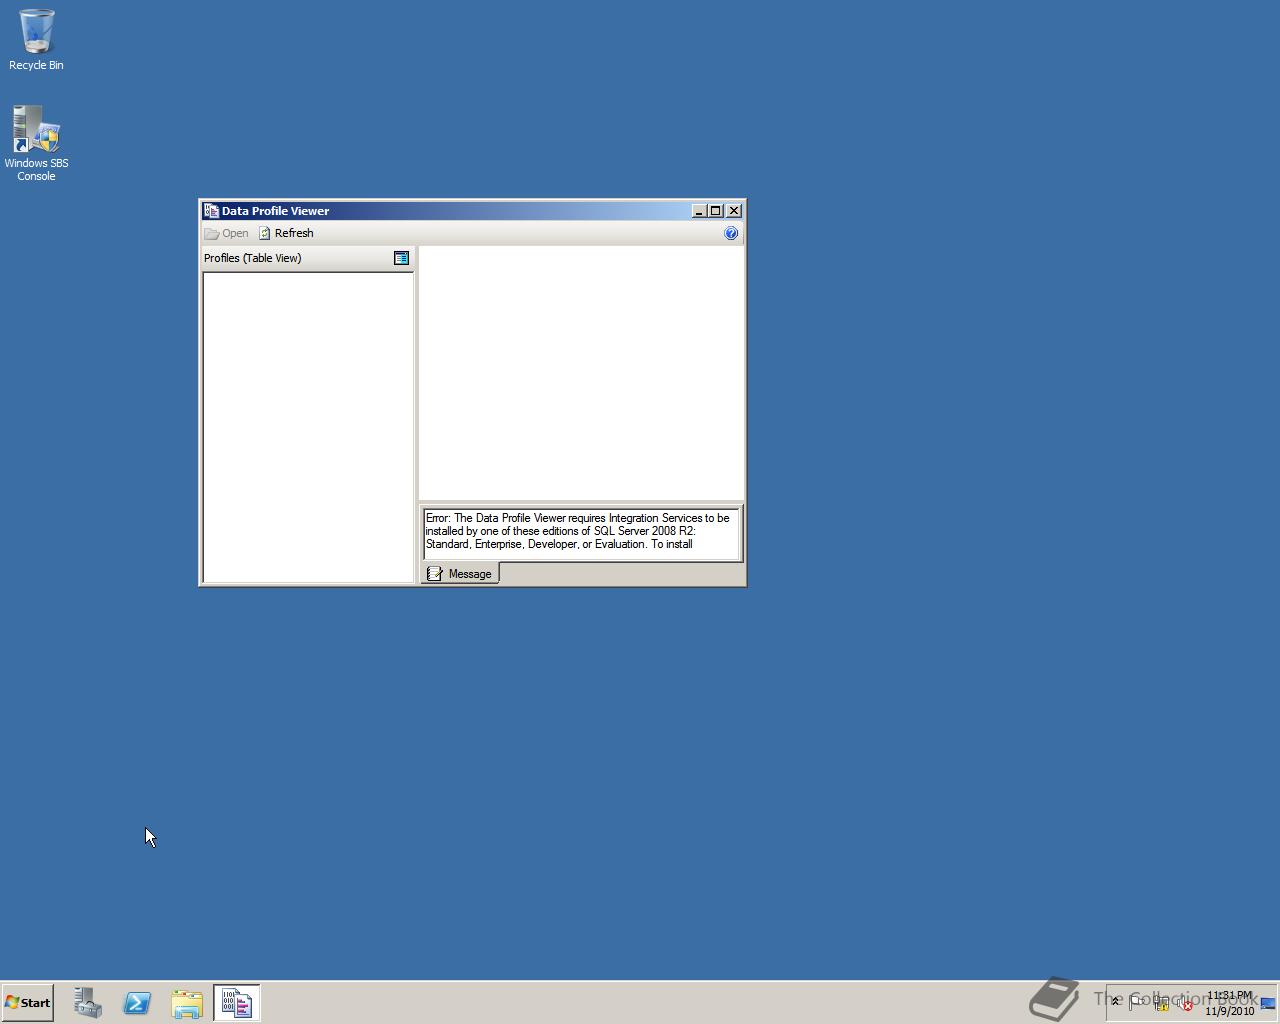Select the Message tab

pos(460,573)
